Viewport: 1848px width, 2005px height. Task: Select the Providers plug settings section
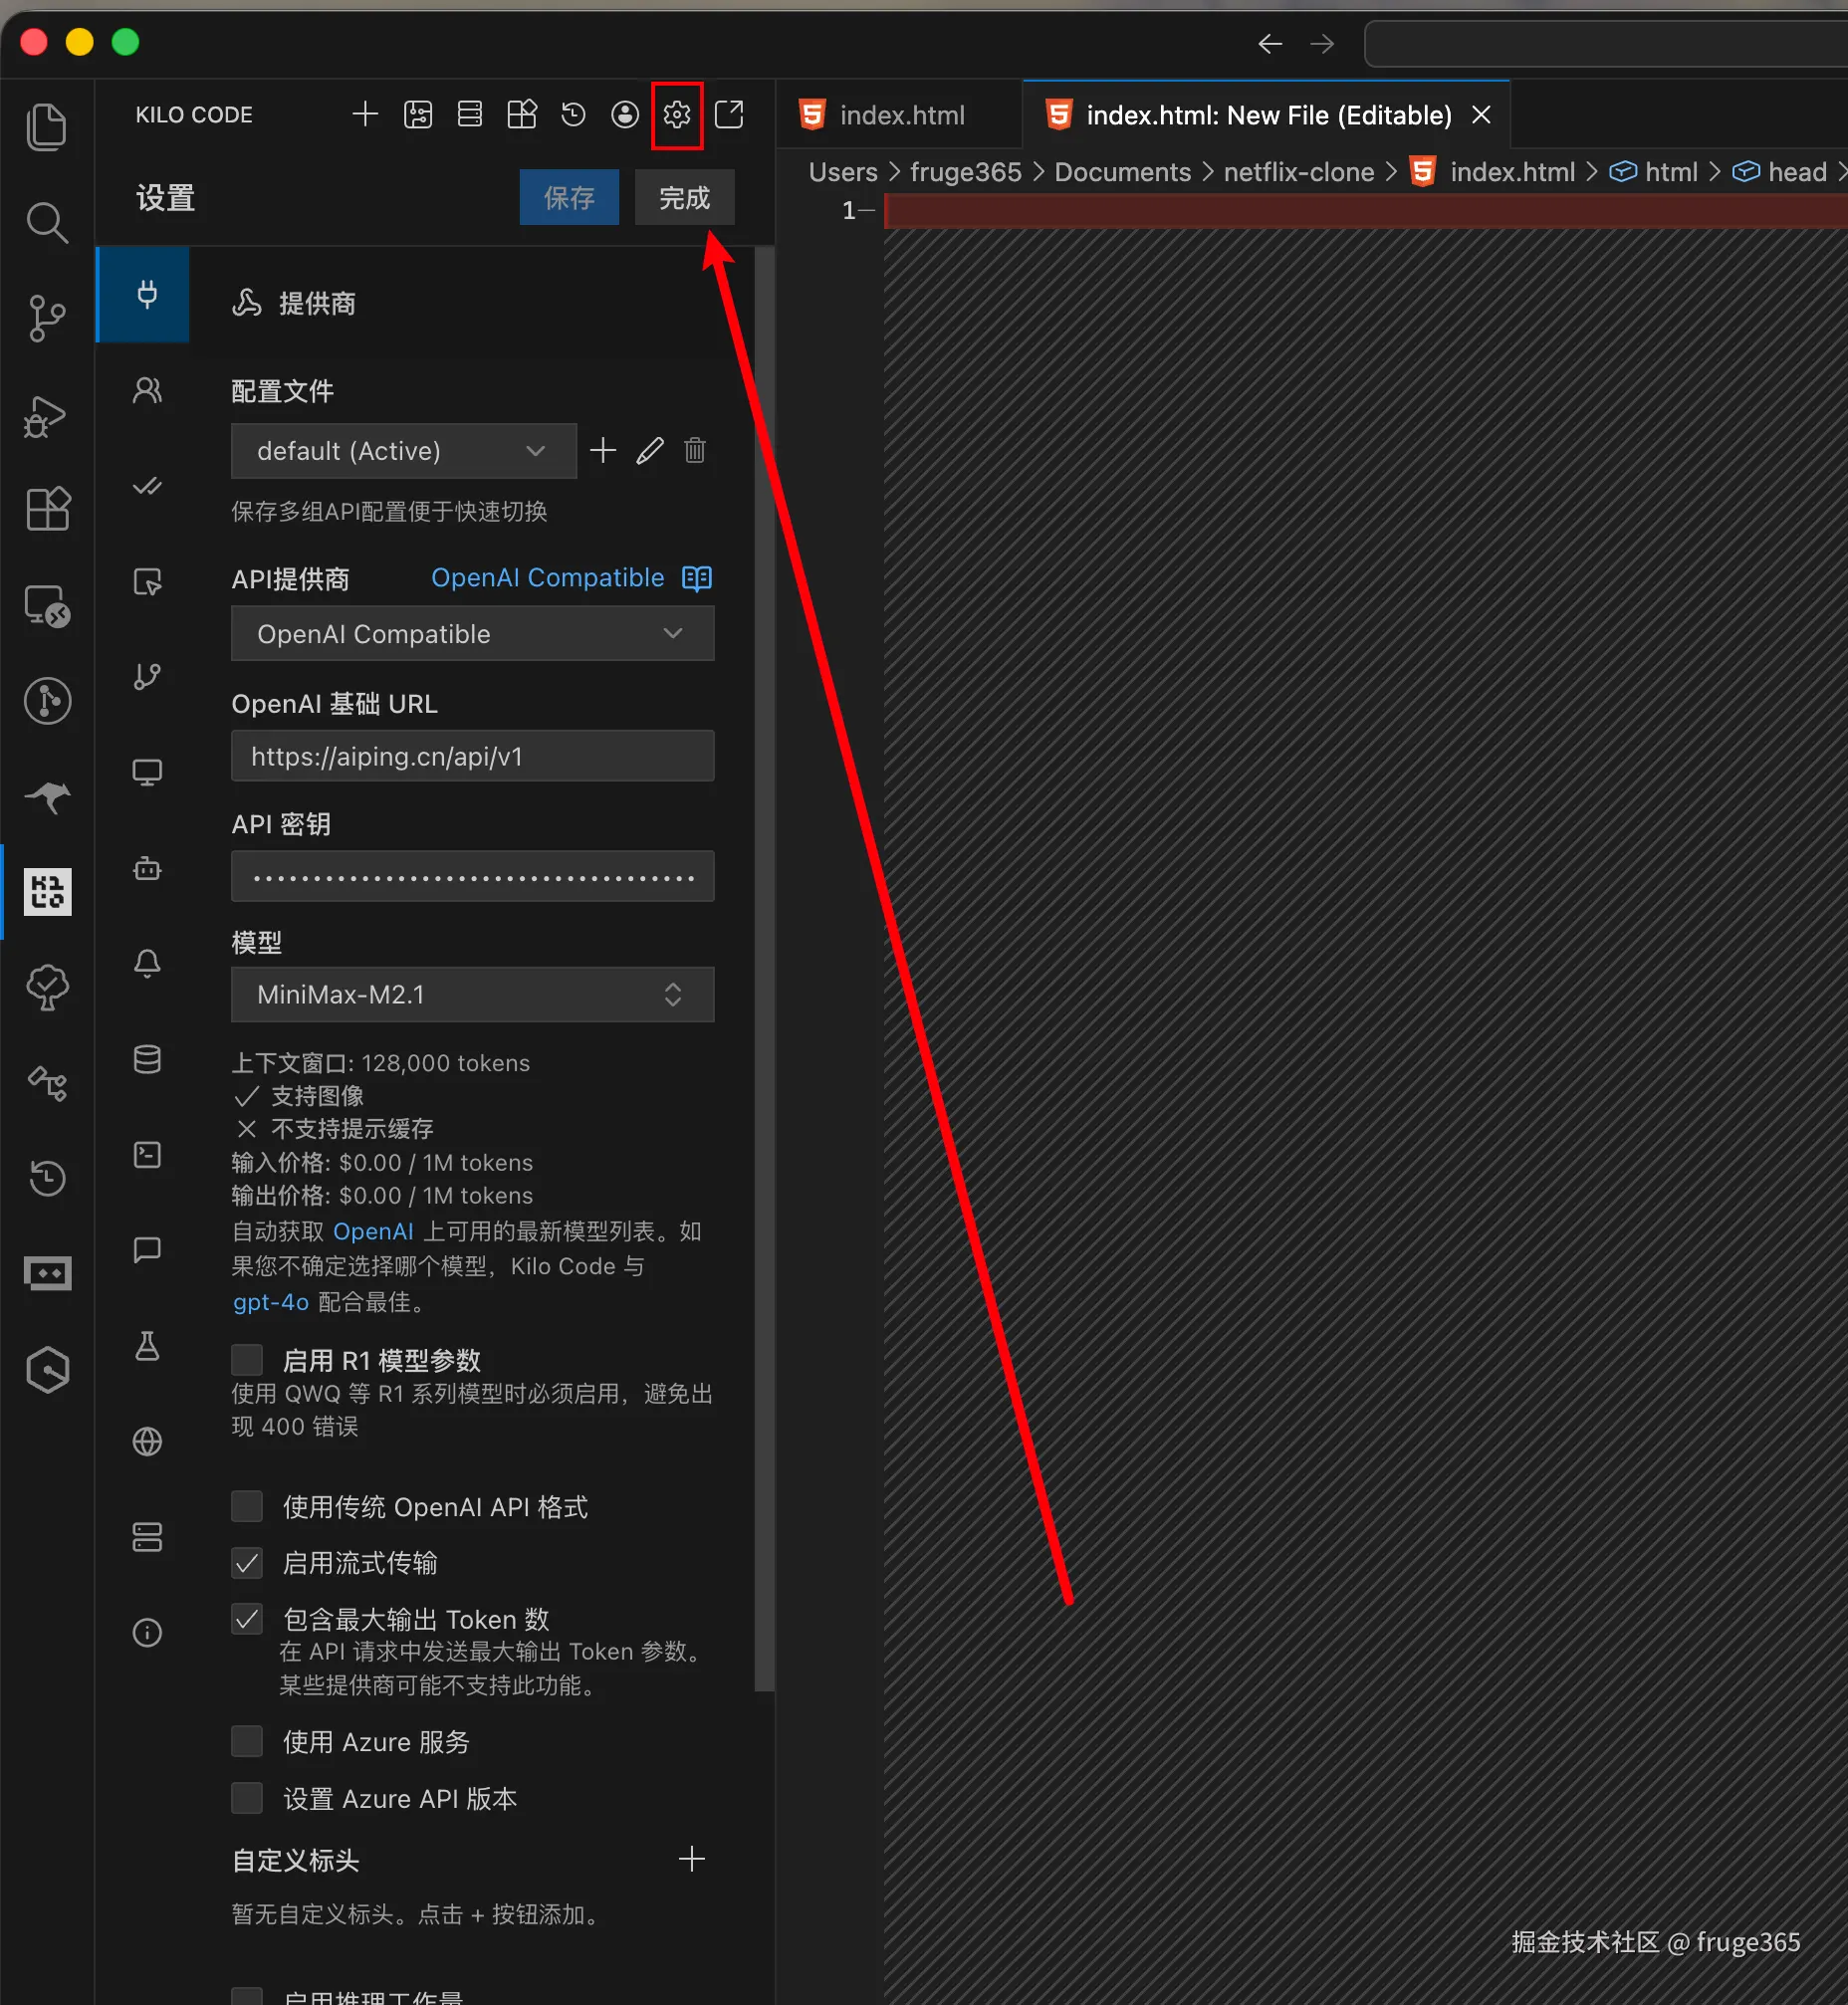pyautogui.click(x=144, y=295)
